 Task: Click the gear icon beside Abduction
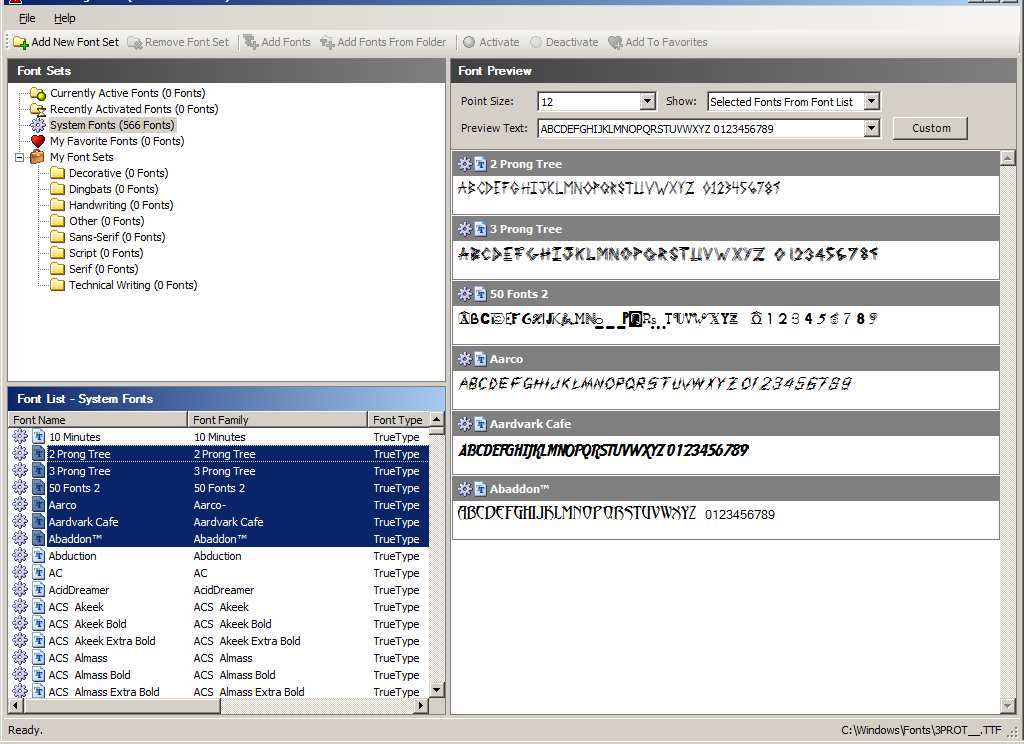tap(20, 555)
